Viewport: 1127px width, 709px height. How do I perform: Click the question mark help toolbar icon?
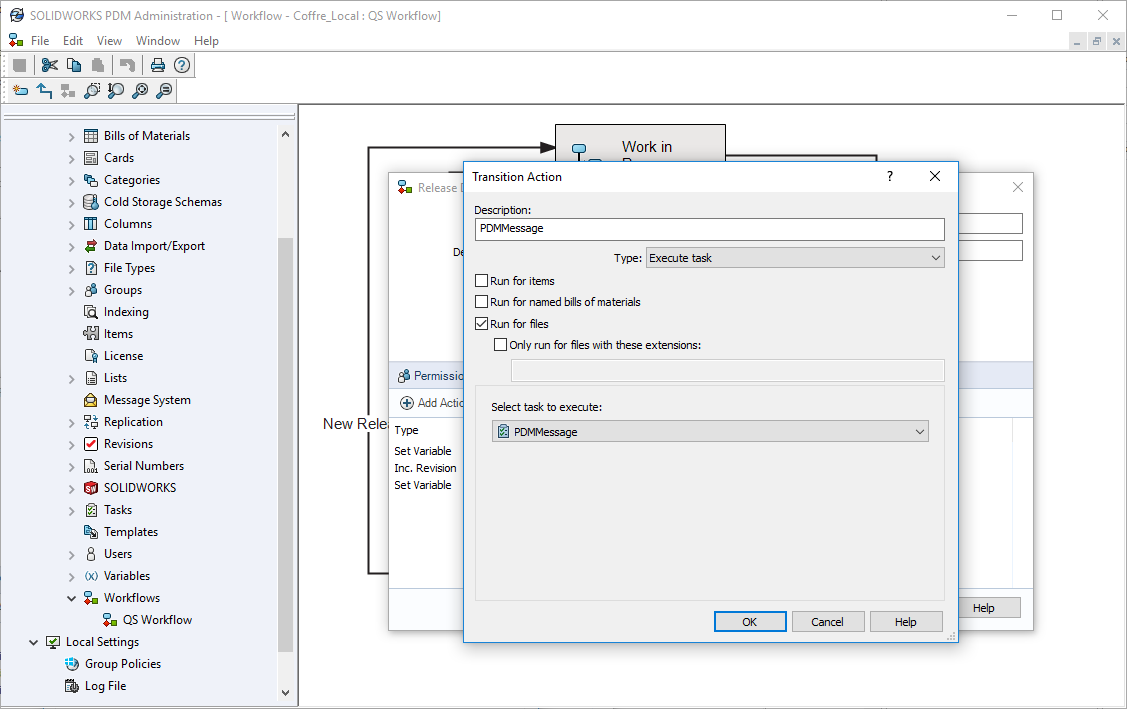coord(182,65)
